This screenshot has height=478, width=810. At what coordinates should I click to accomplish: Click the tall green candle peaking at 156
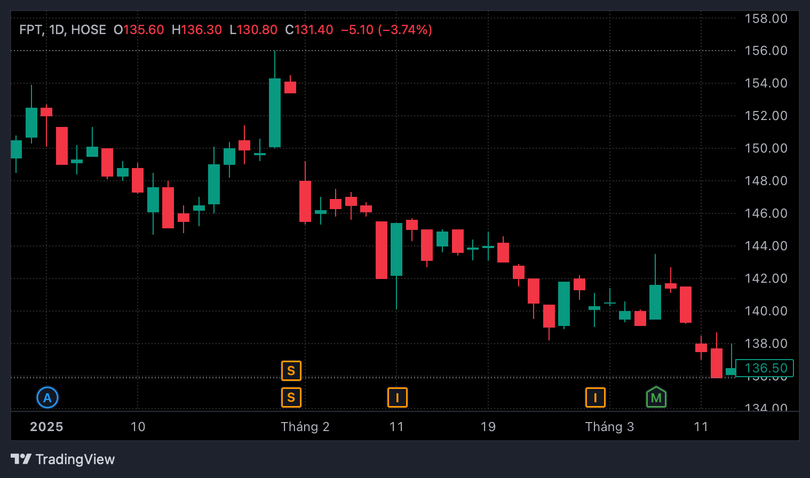pyautogui.click(x=275, y=112)
